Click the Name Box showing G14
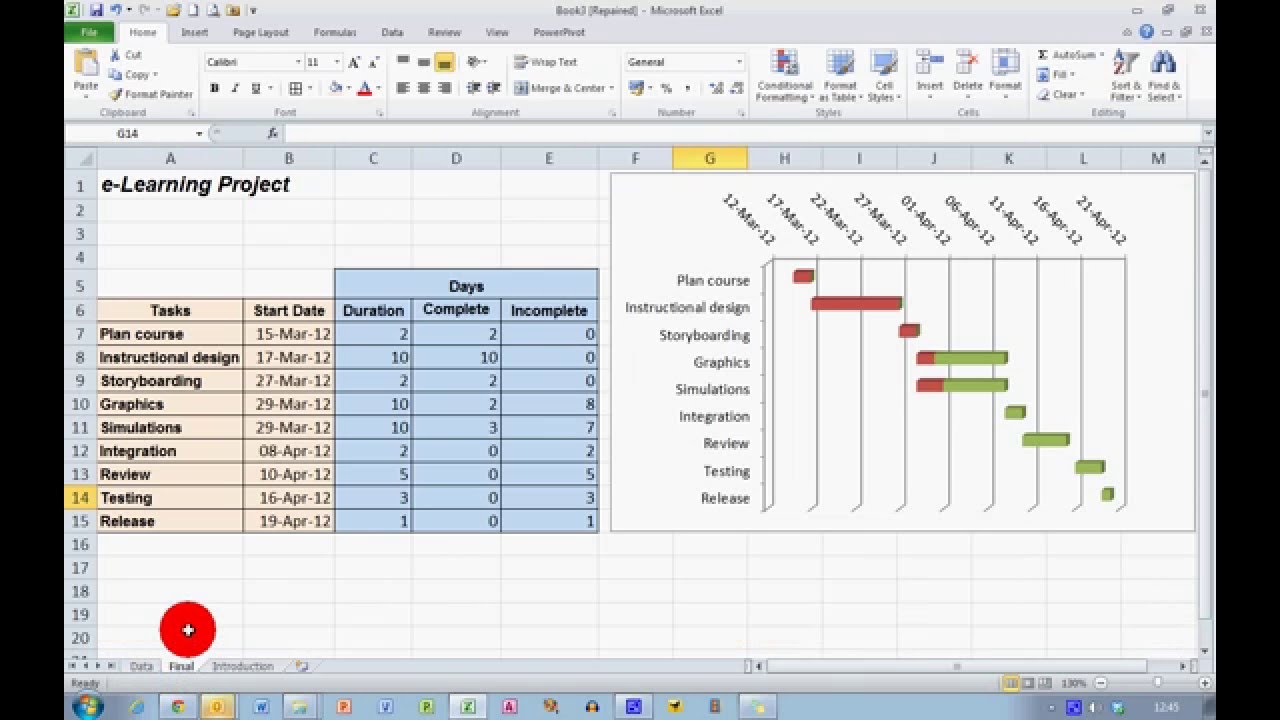Viewport: 1280px width, 720px height. point(128,133)
